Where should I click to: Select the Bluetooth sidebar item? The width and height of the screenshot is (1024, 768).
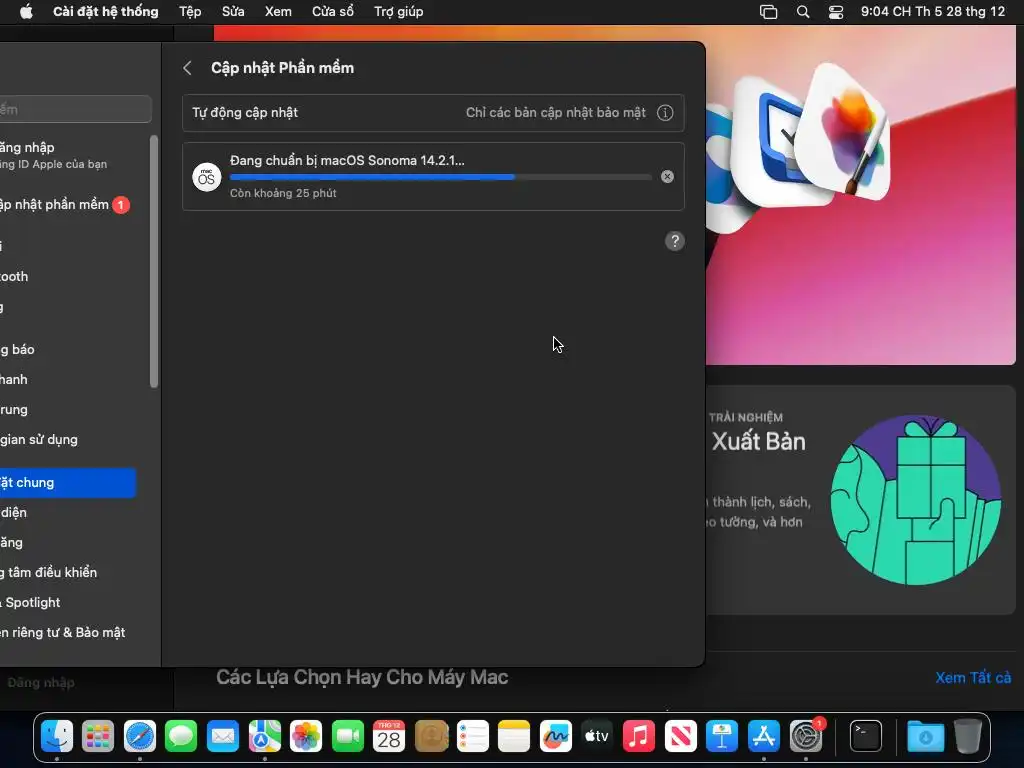point(69,277)
